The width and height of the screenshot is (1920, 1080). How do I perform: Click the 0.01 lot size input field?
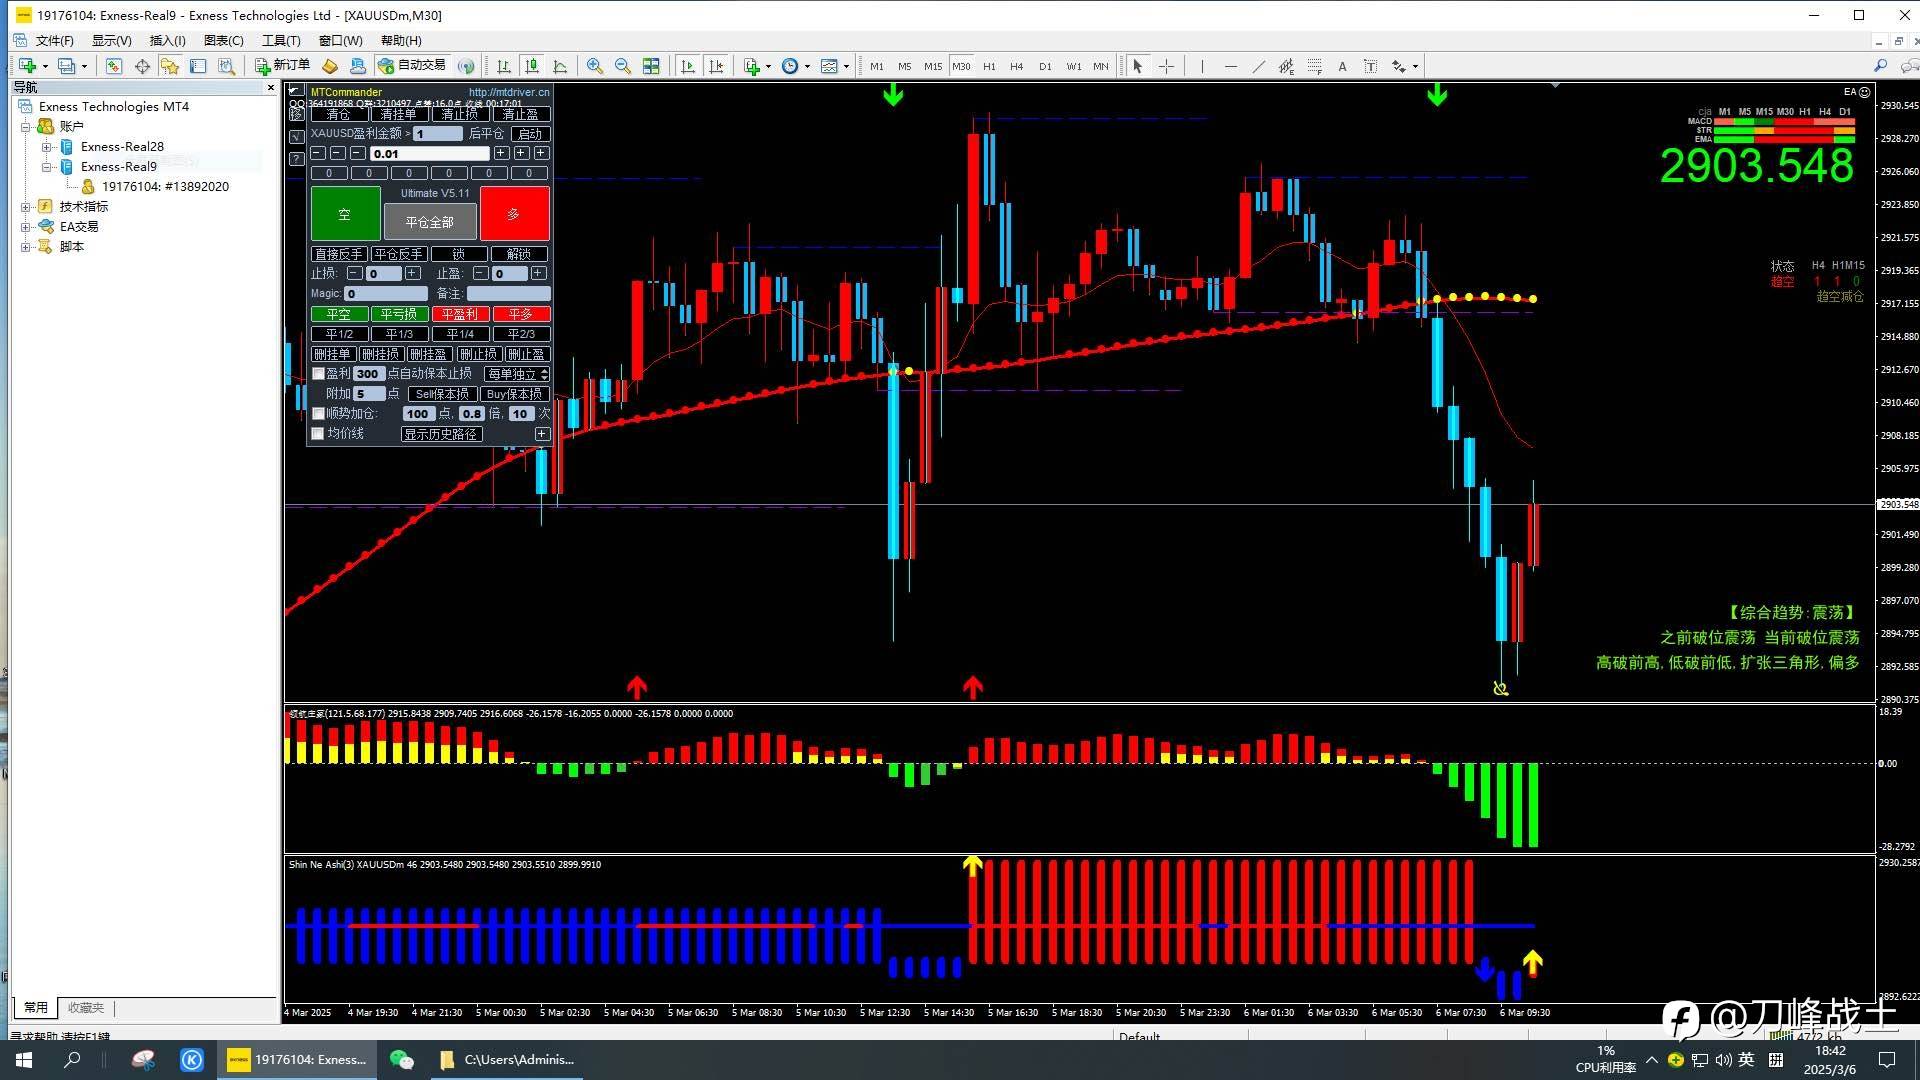click(430, 153)
